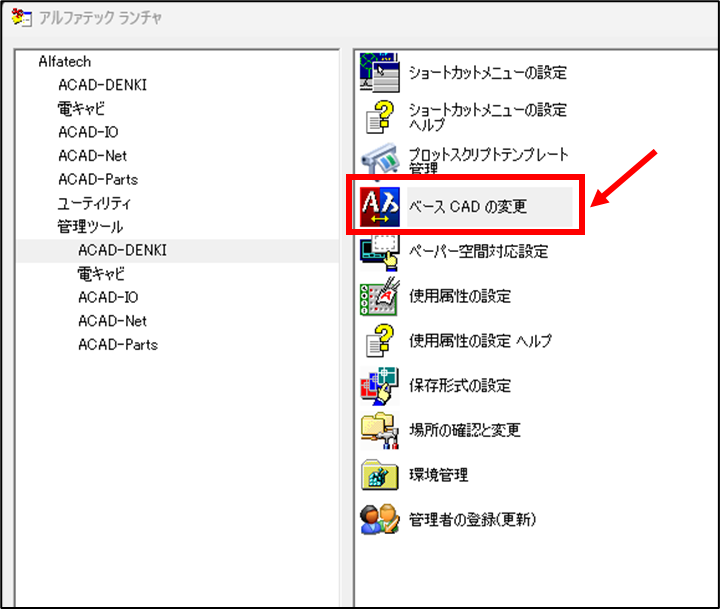Viewport: 720px width, 609px height.
Task: Collapse the 管理ツール tree node
Action: pos(90,227)
